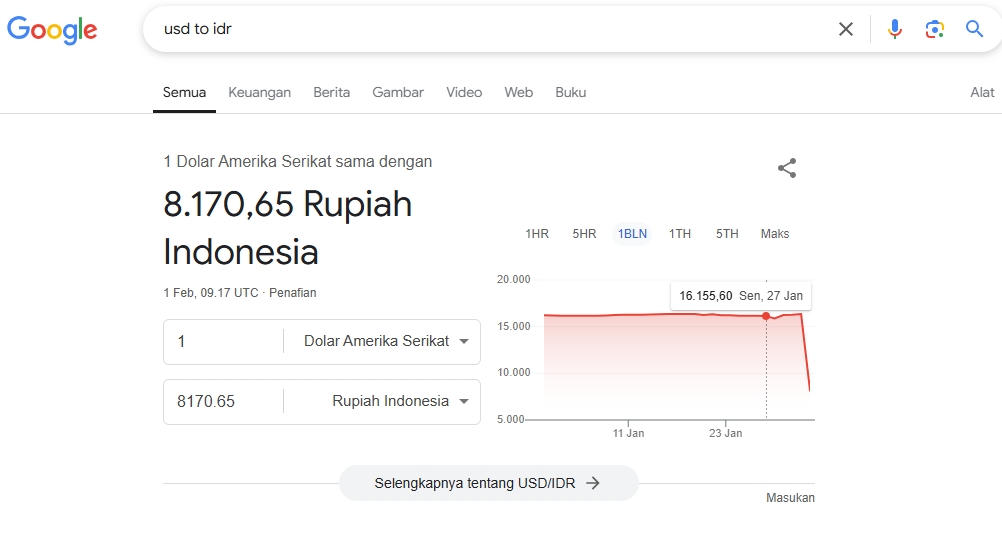Show Maks chart range
Screen dimensions: 1002x536
[x=774, y=234]
